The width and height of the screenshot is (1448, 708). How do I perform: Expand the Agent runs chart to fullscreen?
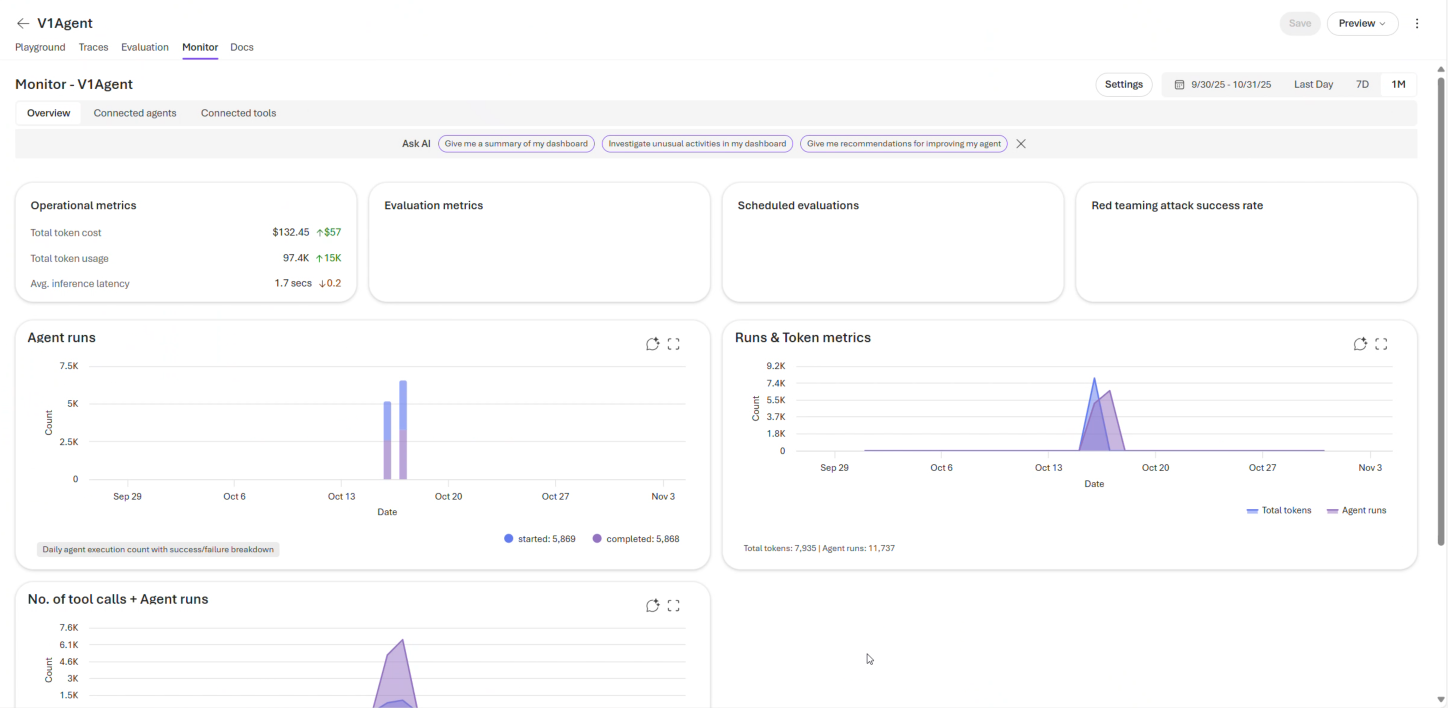pyautogui.click(x=674, y=344)
